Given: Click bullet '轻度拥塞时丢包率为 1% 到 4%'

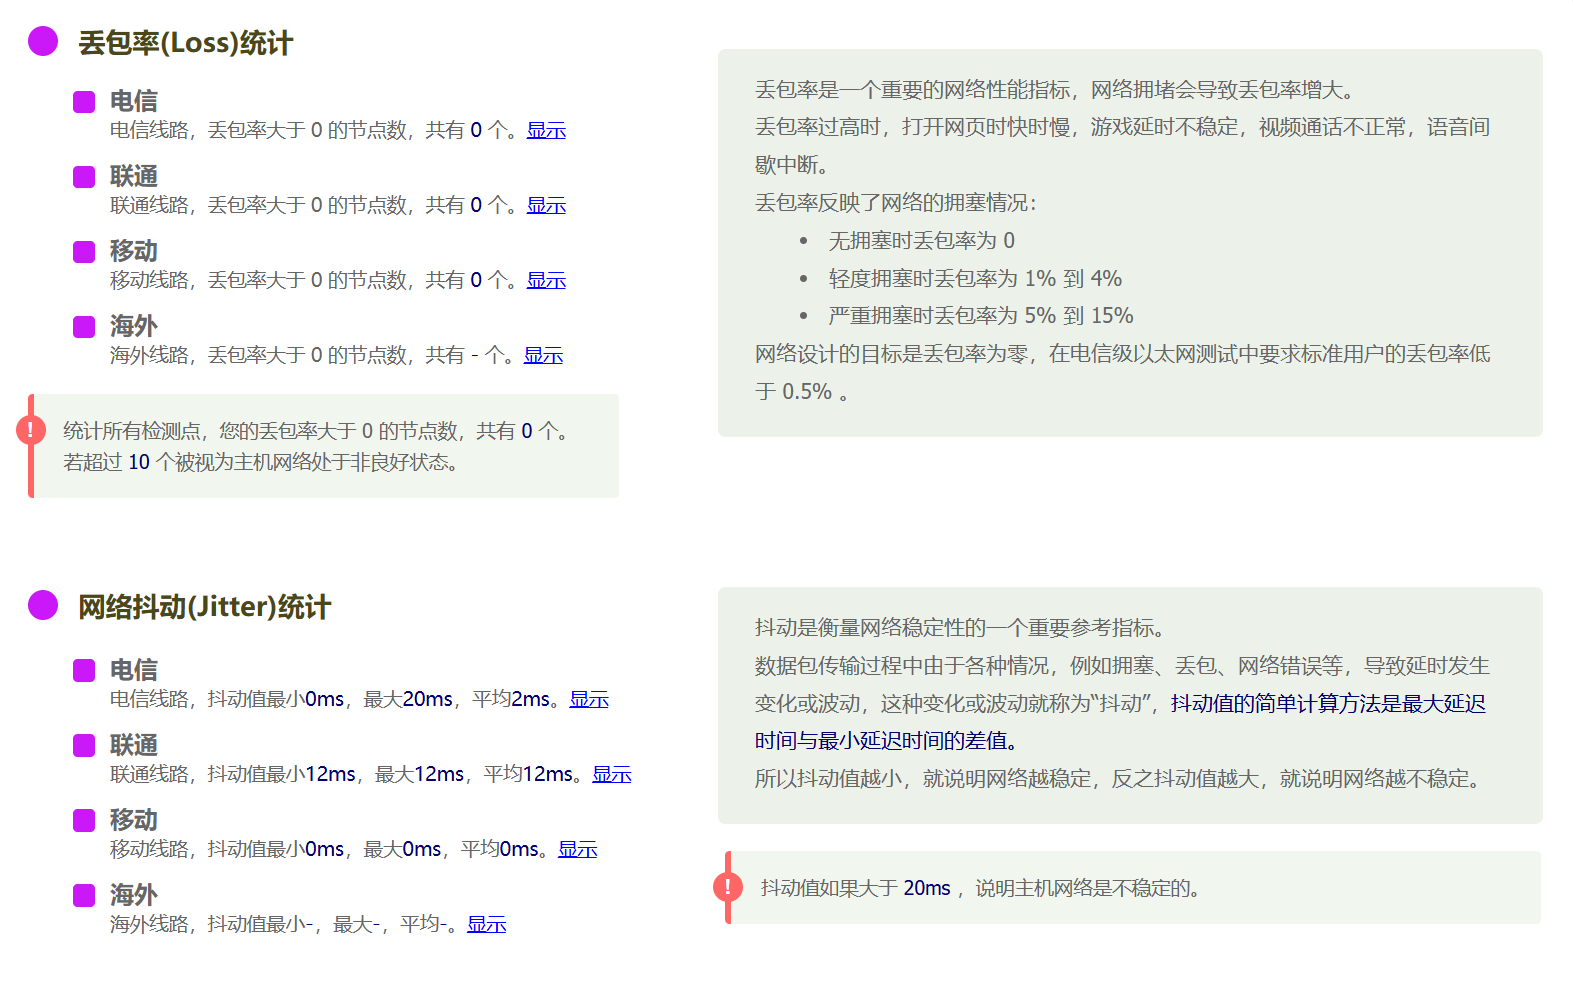Looking at the screenshot, I should 975,279.
